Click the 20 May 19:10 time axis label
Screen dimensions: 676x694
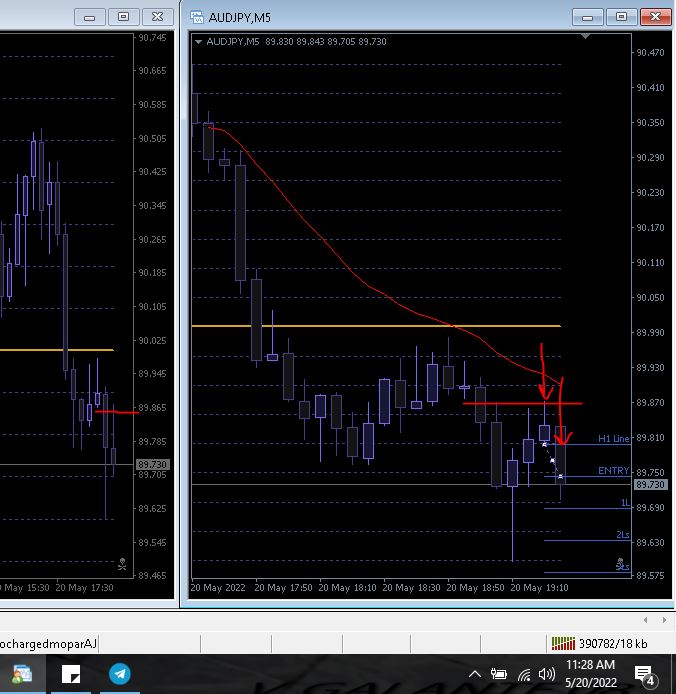coord(539,588)
